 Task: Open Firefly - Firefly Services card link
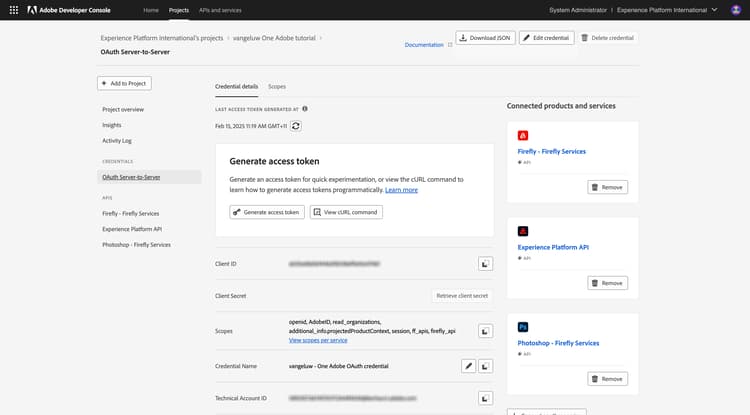point(551,152)
